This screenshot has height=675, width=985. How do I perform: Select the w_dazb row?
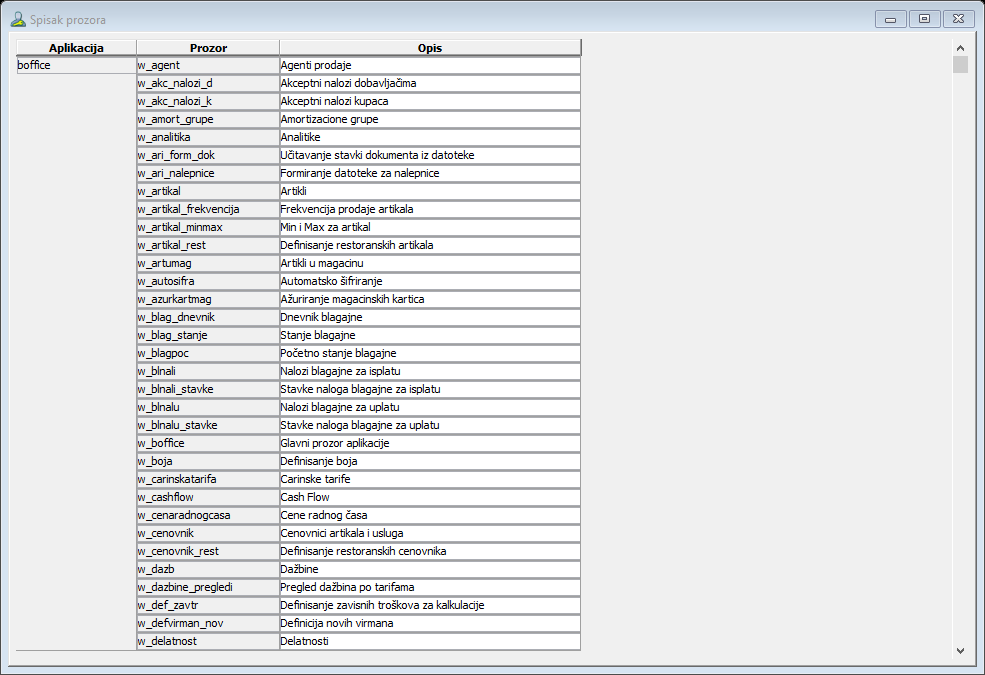[x=208, y=570]
